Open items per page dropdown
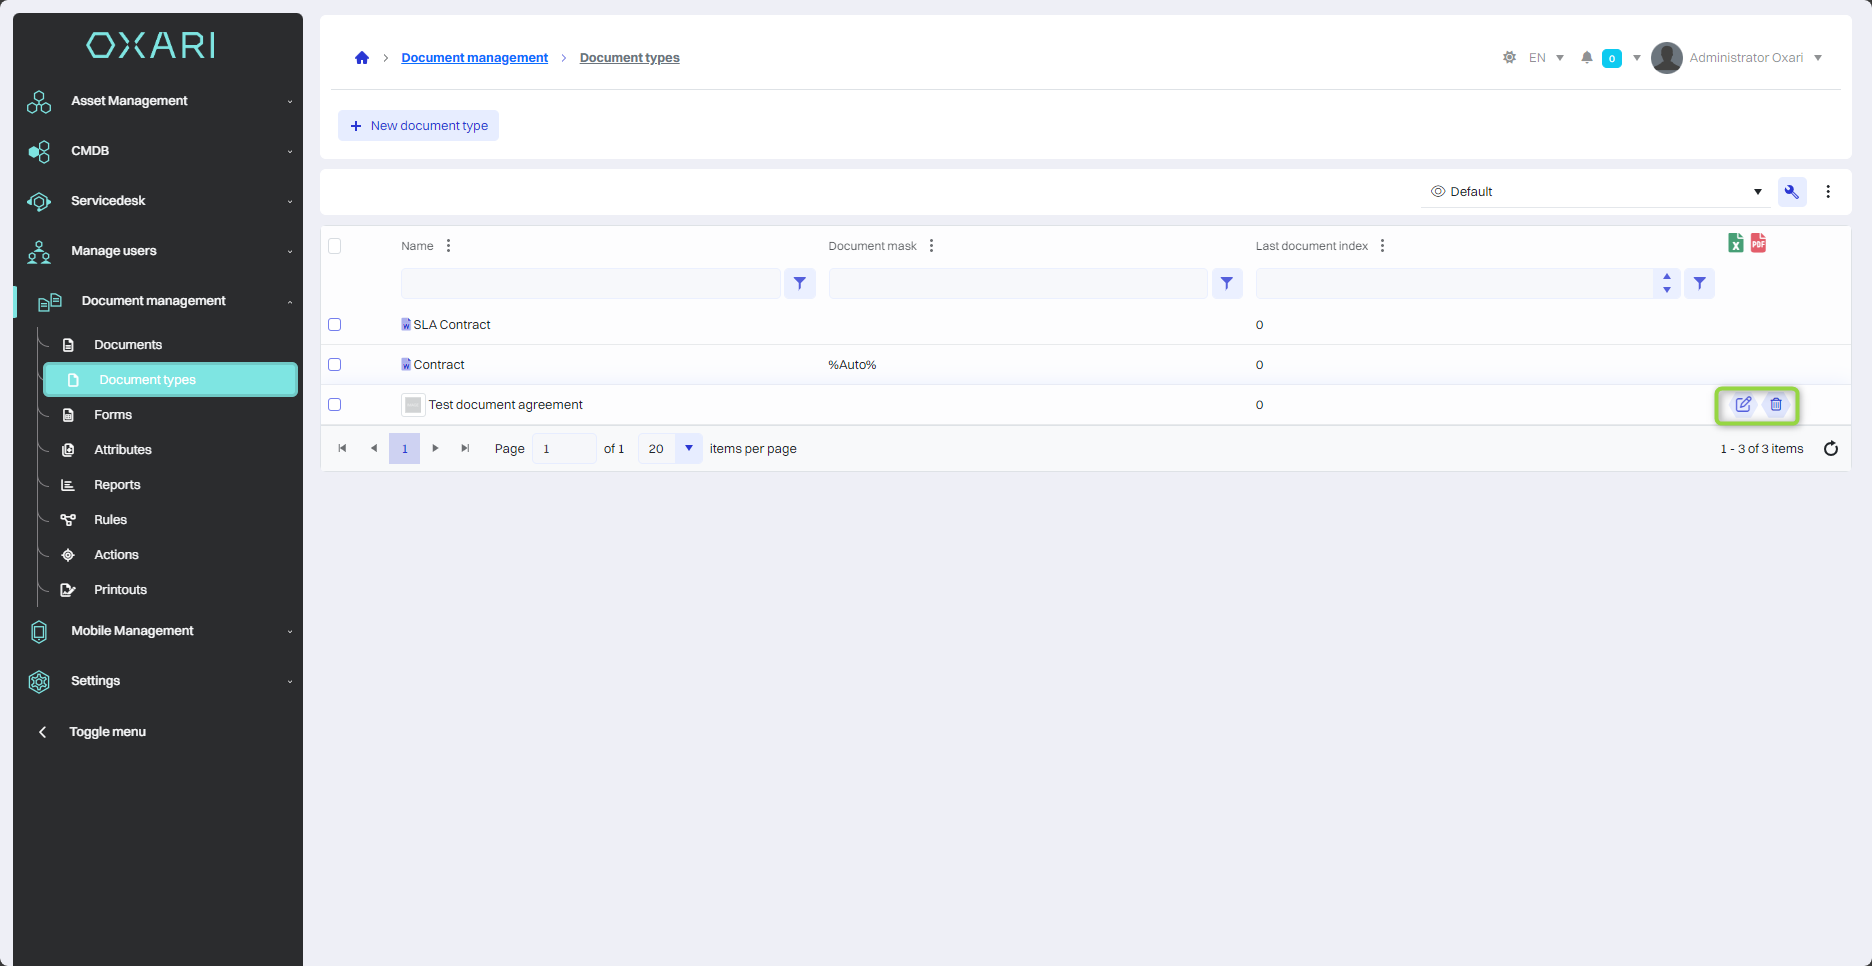 (689, 449)
